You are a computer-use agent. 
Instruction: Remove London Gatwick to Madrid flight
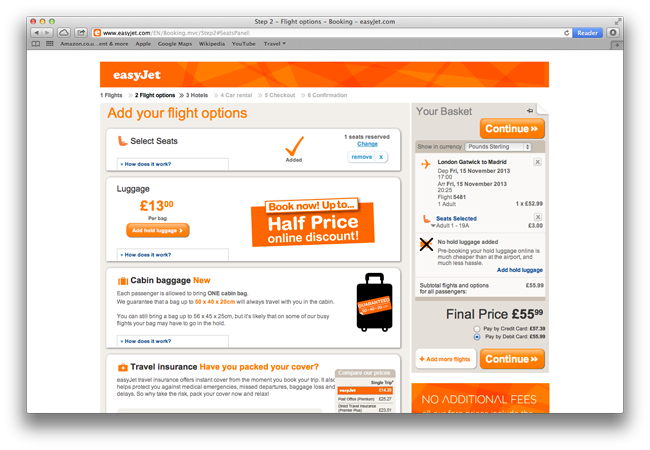[x=537, y=162]
